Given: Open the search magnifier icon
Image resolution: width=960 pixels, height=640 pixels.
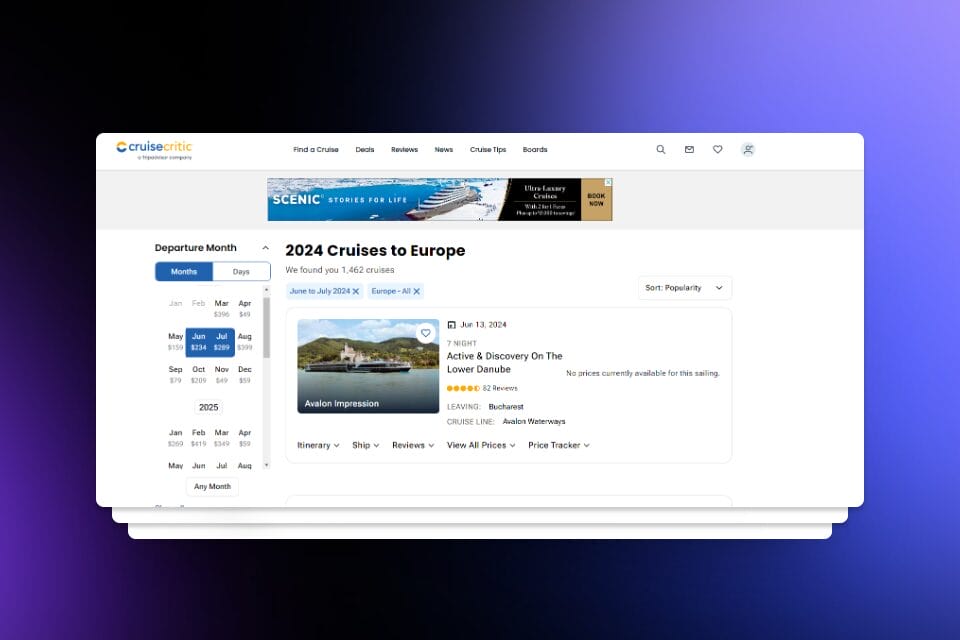Looking at the screenshot, I should coord(661,149).
